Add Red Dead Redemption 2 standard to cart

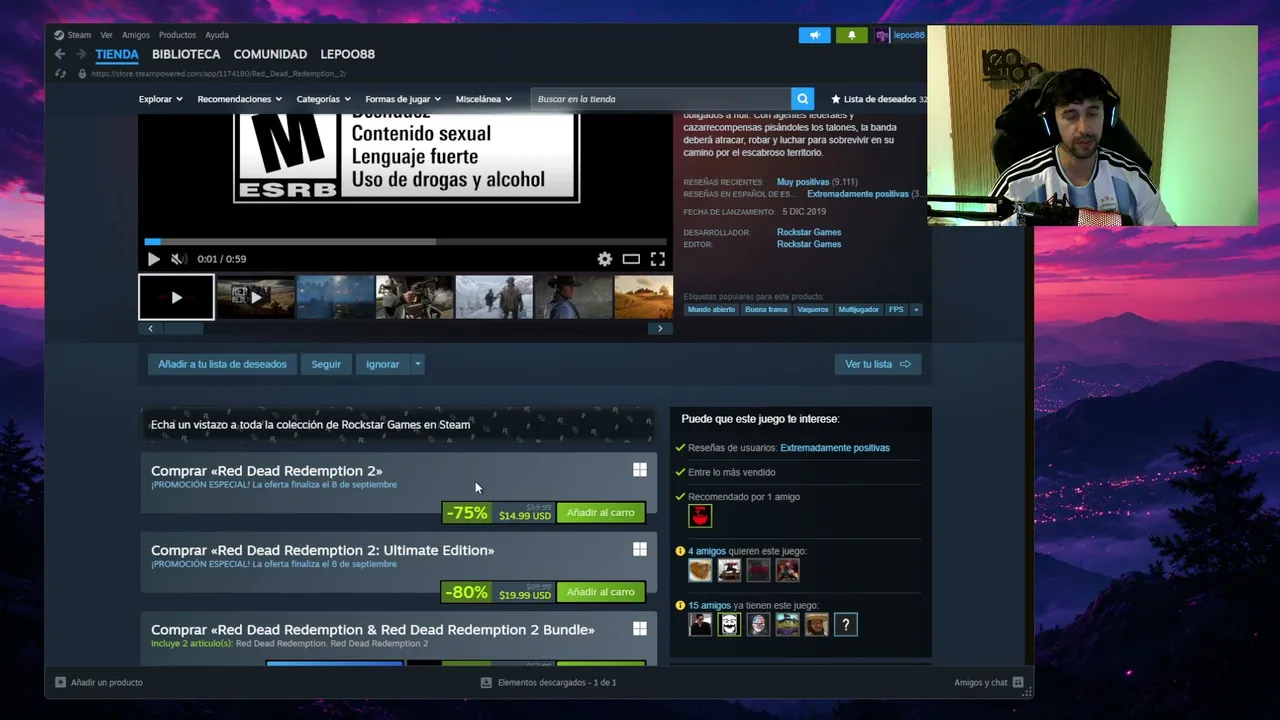click(600, 513)
